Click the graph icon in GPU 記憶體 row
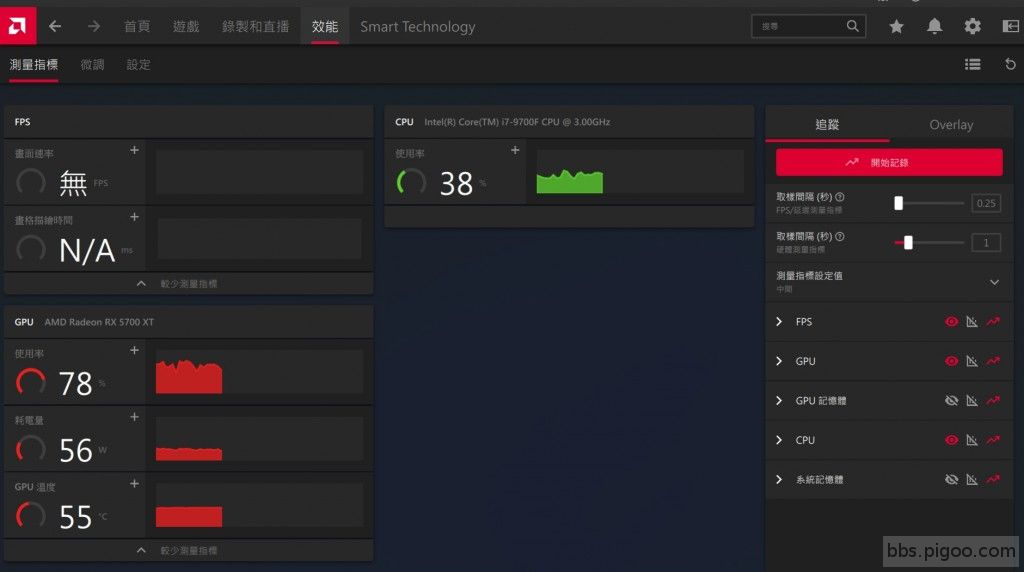This screenshot has height=572, width=1024. click(972, 400)
